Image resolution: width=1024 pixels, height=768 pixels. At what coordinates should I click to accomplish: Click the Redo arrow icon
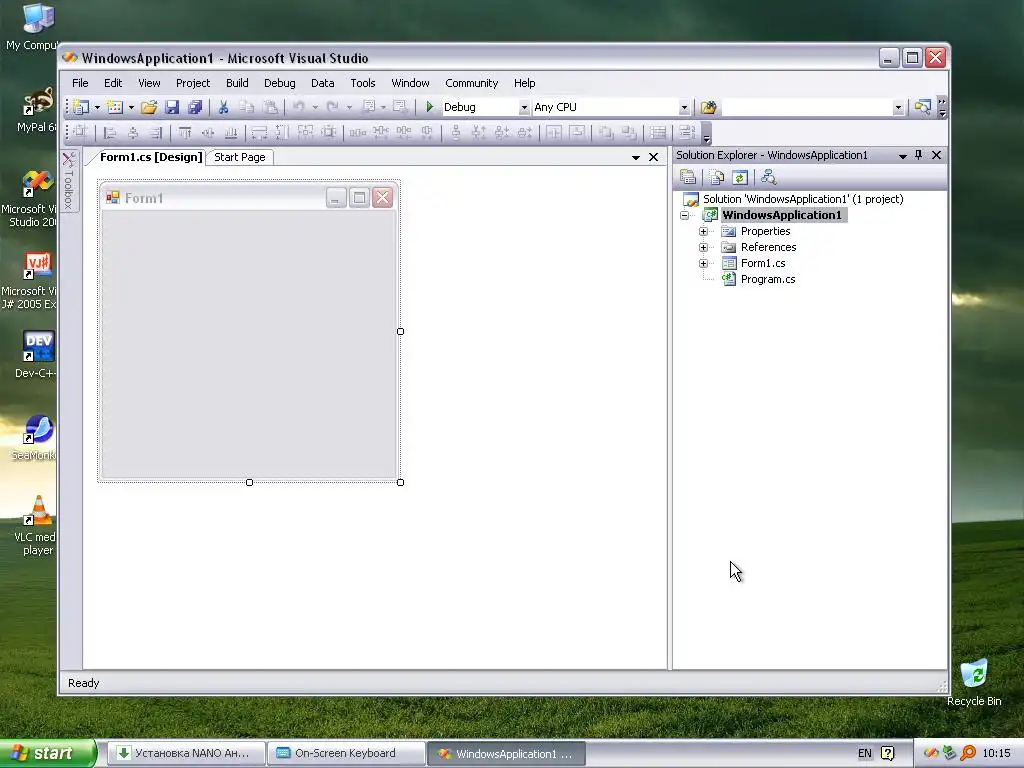332,107
